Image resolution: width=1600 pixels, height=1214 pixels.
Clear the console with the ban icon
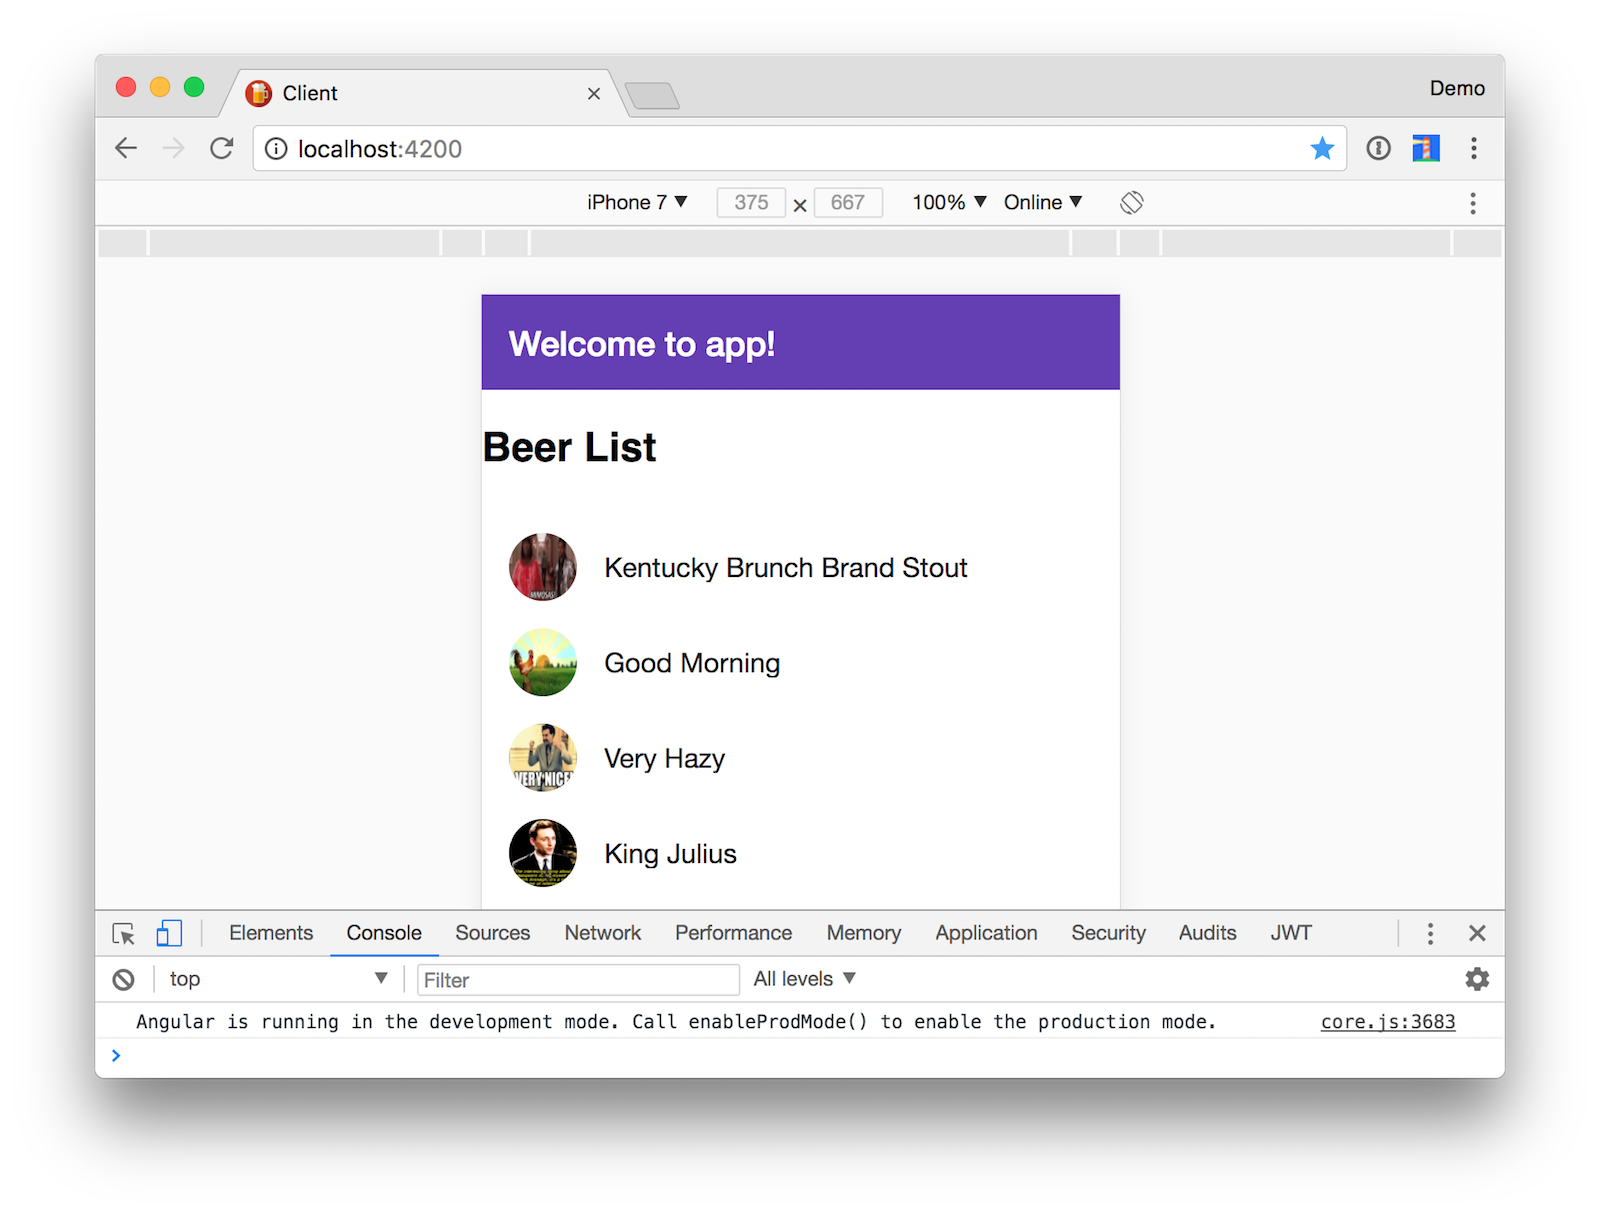click(x=123, y=980)
